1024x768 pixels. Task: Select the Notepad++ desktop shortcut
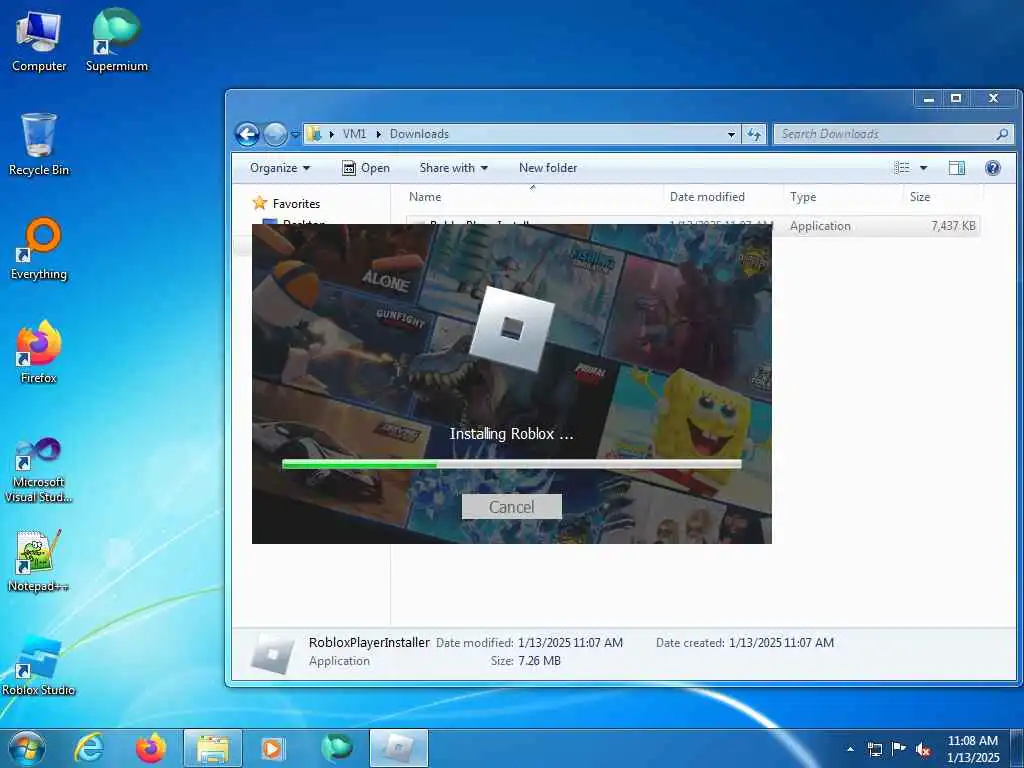coord(39,561)
